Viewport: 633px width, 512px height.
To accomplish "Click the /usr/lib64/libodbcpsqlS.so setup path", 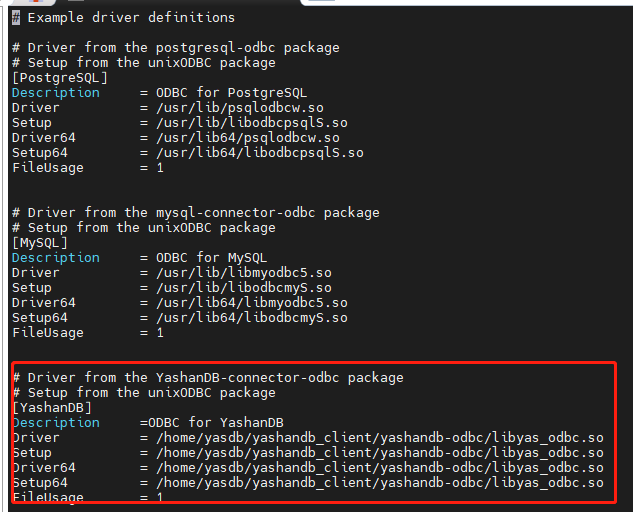I will (260, 153).
